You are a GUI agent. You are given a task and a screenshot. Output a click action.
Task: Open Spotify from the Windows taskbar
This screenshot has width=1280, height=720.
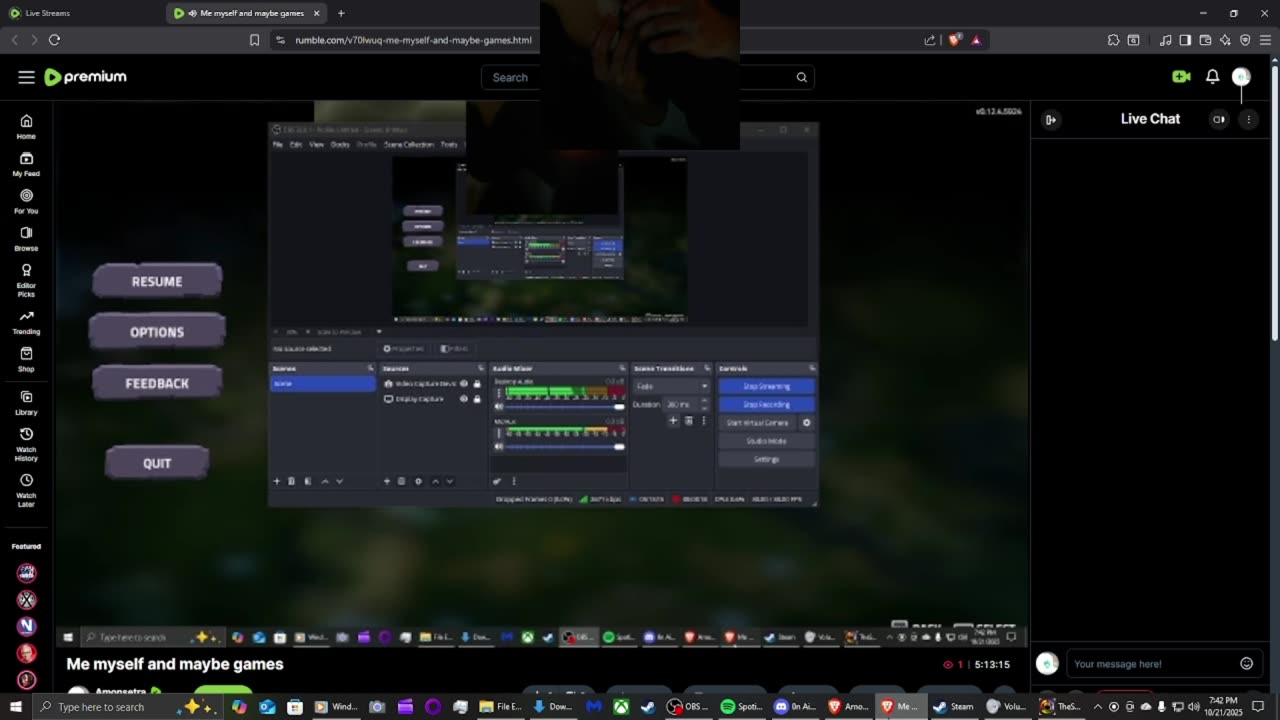[741, 707]
